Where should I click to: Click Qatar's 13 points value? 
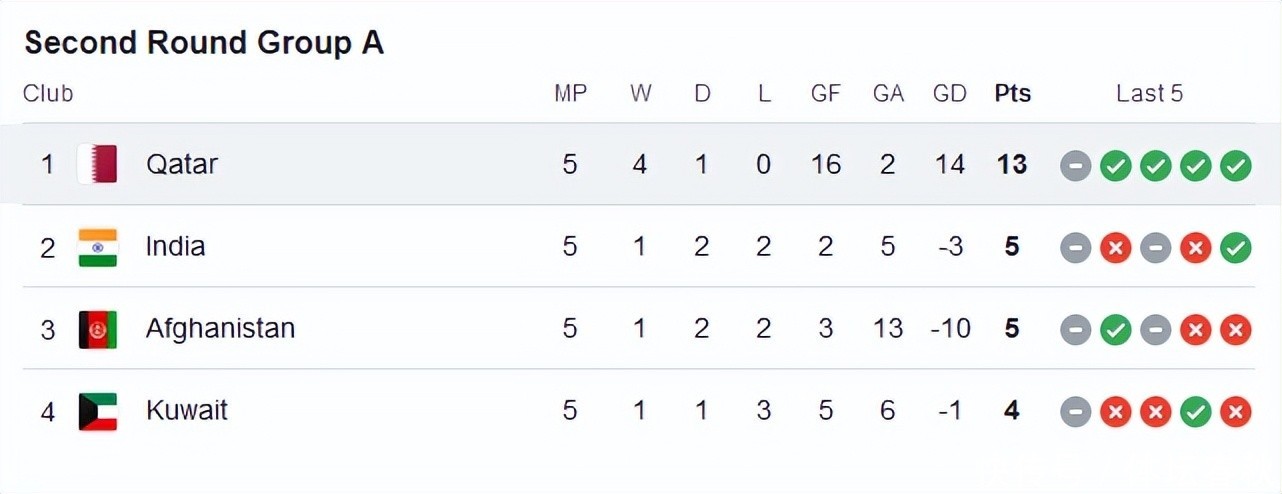[x=1012, y=164]
